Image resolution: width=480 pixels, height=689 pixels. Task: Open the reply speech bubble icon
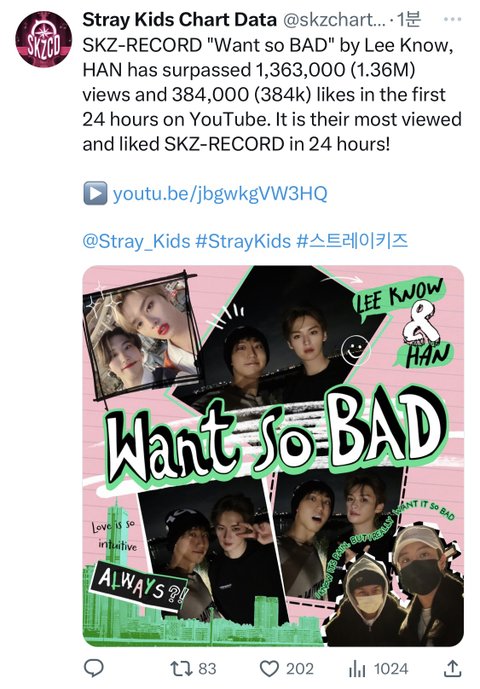(x=93, y=668)
